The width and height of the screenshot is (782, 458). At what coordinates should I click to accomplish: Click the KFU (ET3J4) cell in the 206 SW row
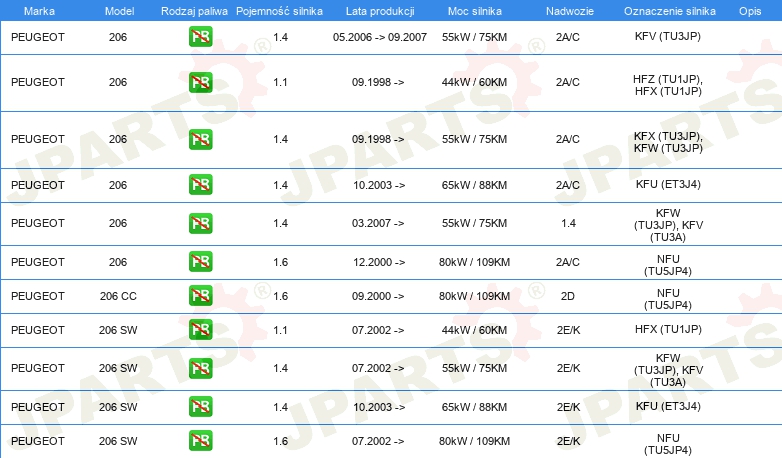click(x=668, y=407)
